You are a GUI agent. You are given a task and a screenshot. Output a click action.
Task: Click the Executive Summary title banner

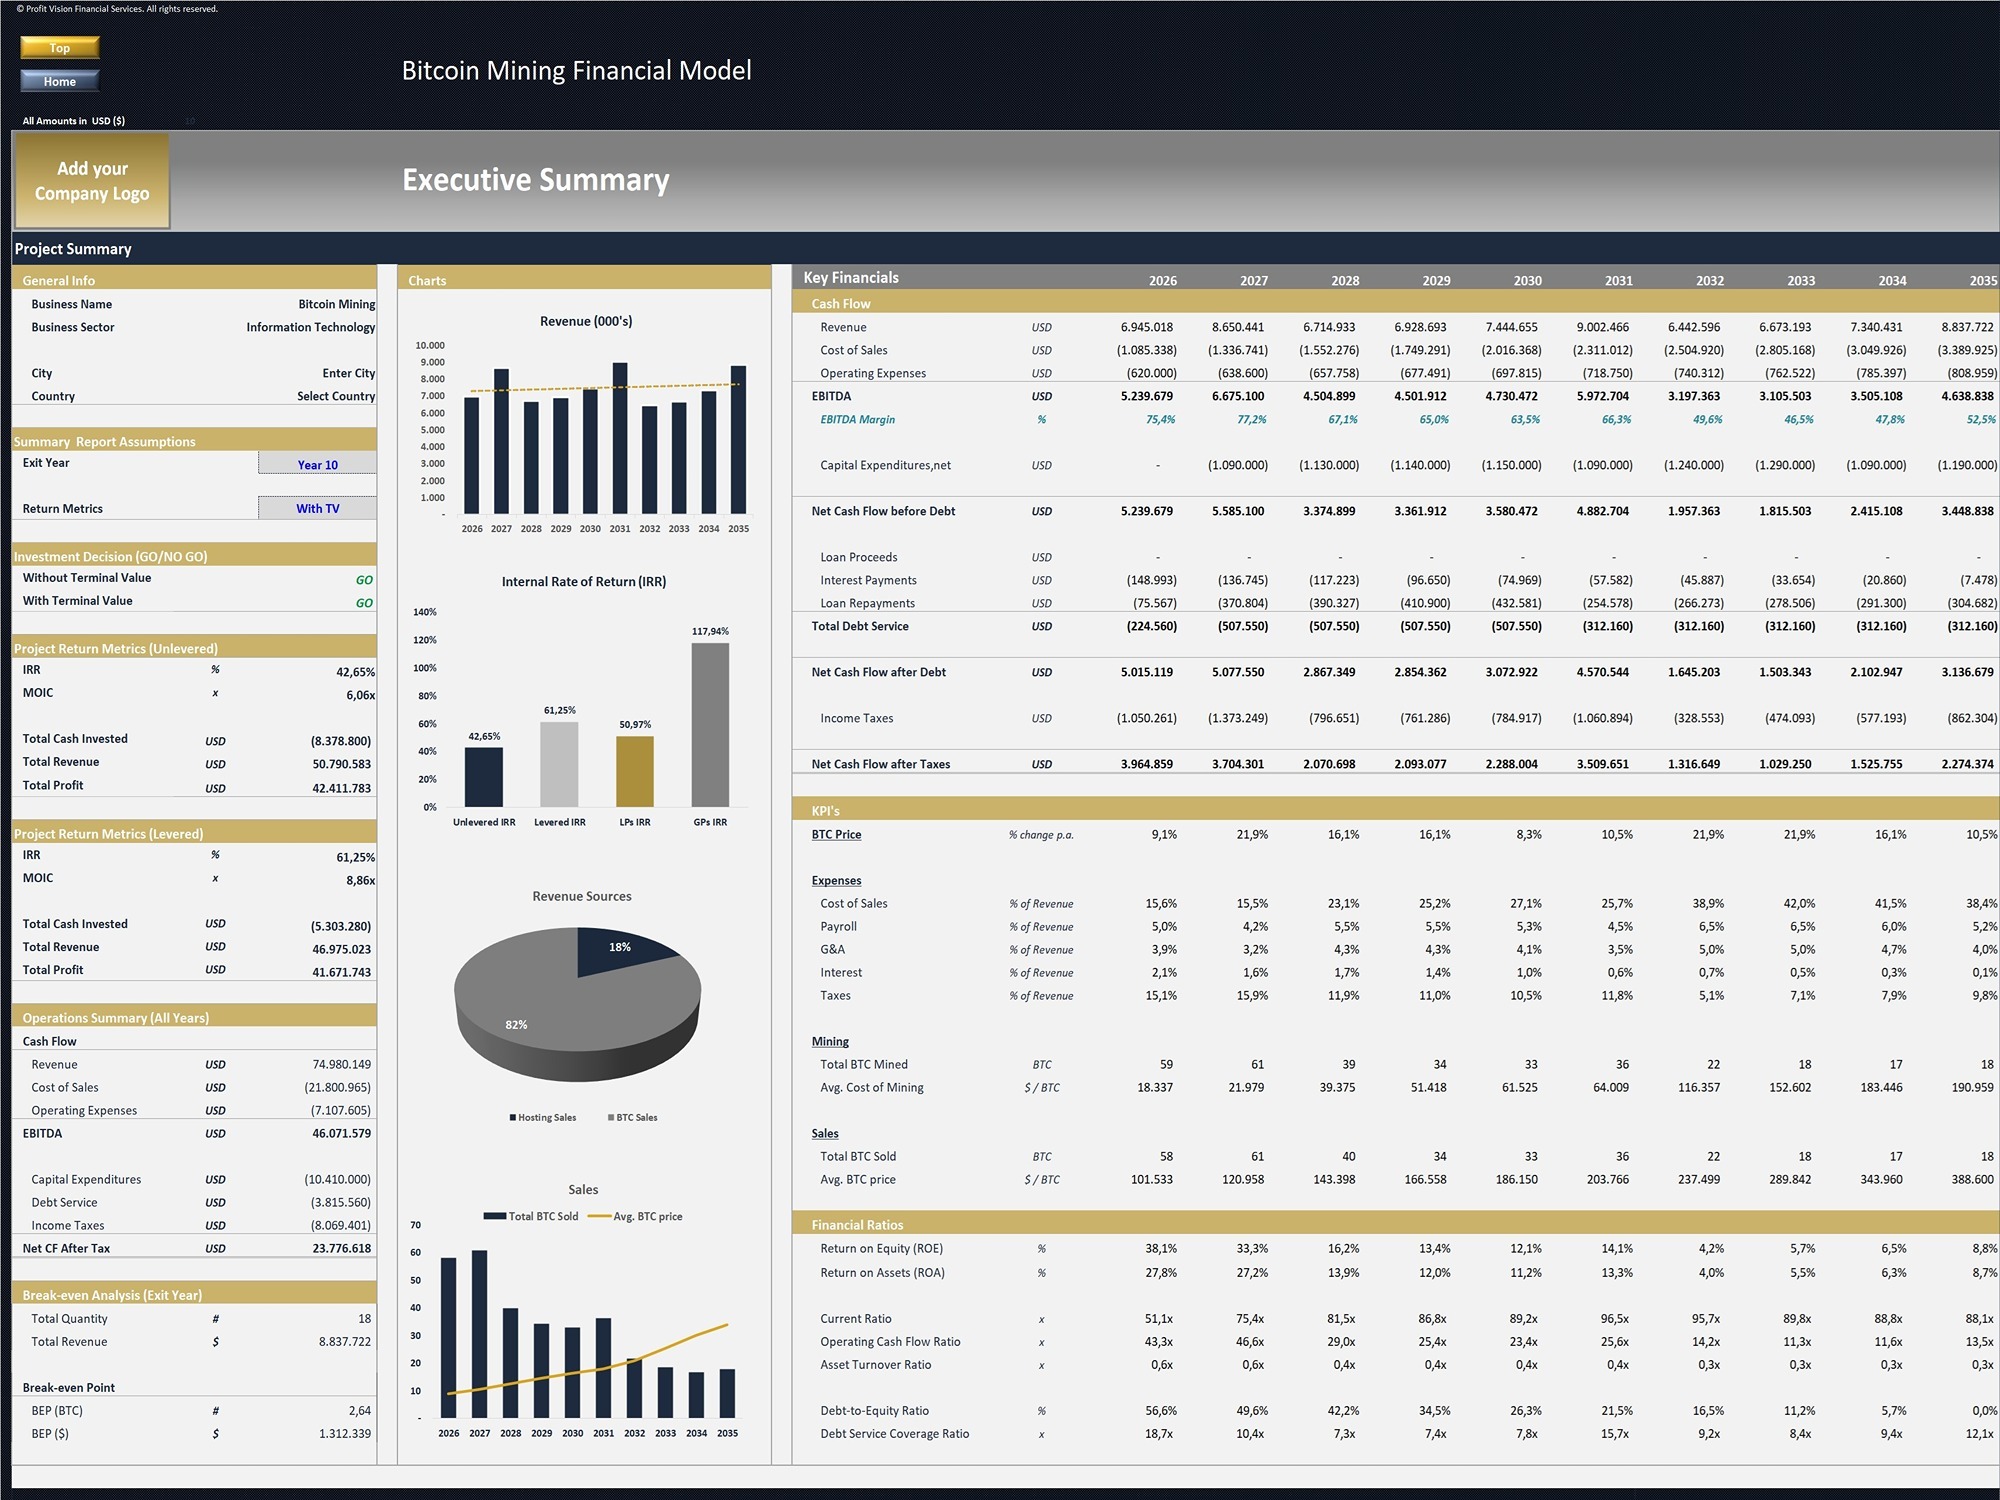535,180
